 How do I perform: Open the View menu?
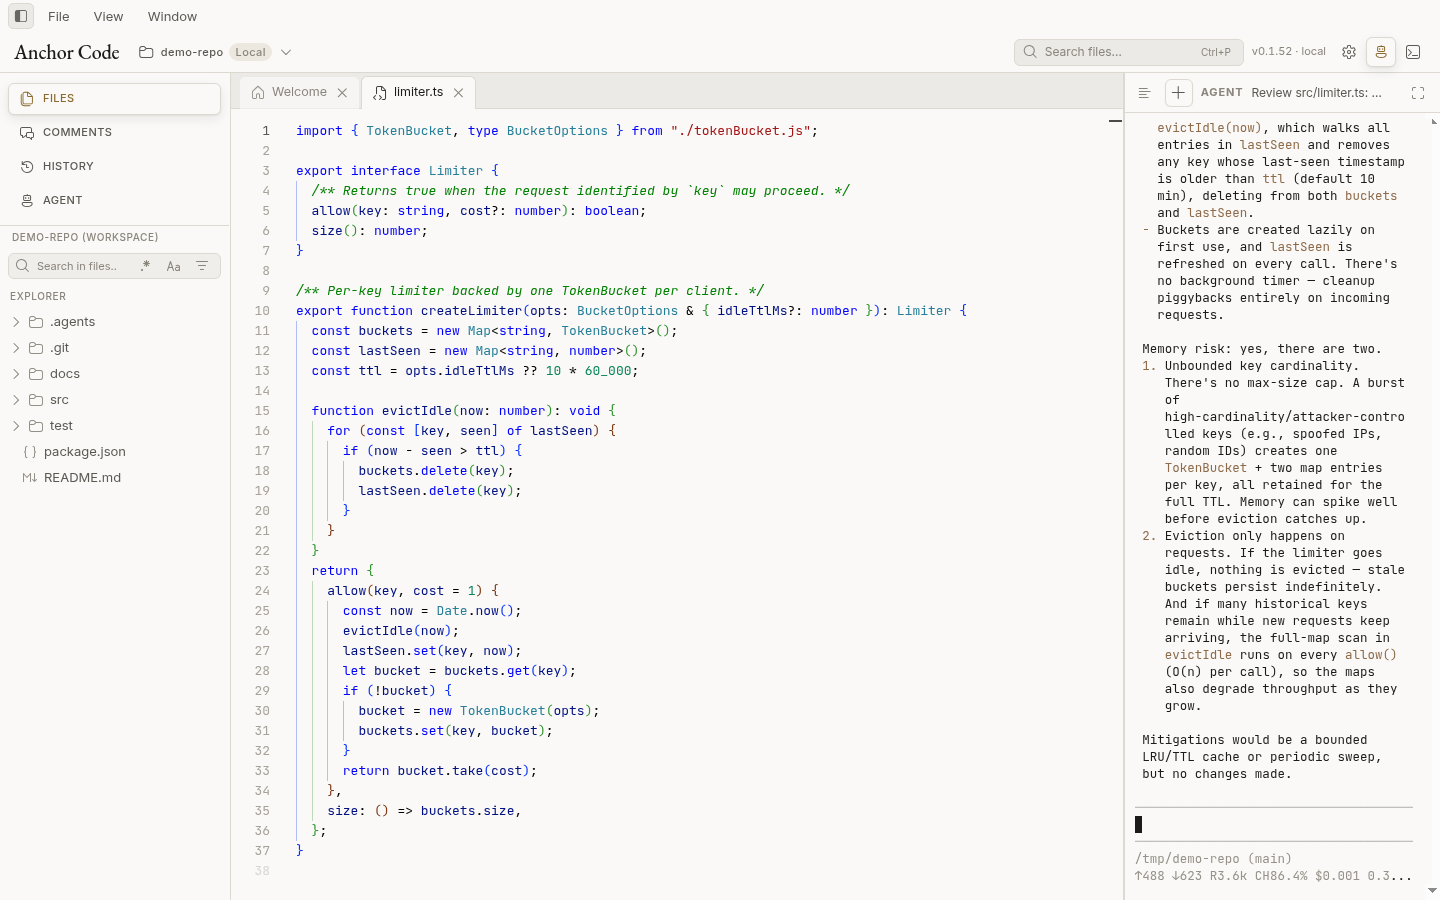108,16
